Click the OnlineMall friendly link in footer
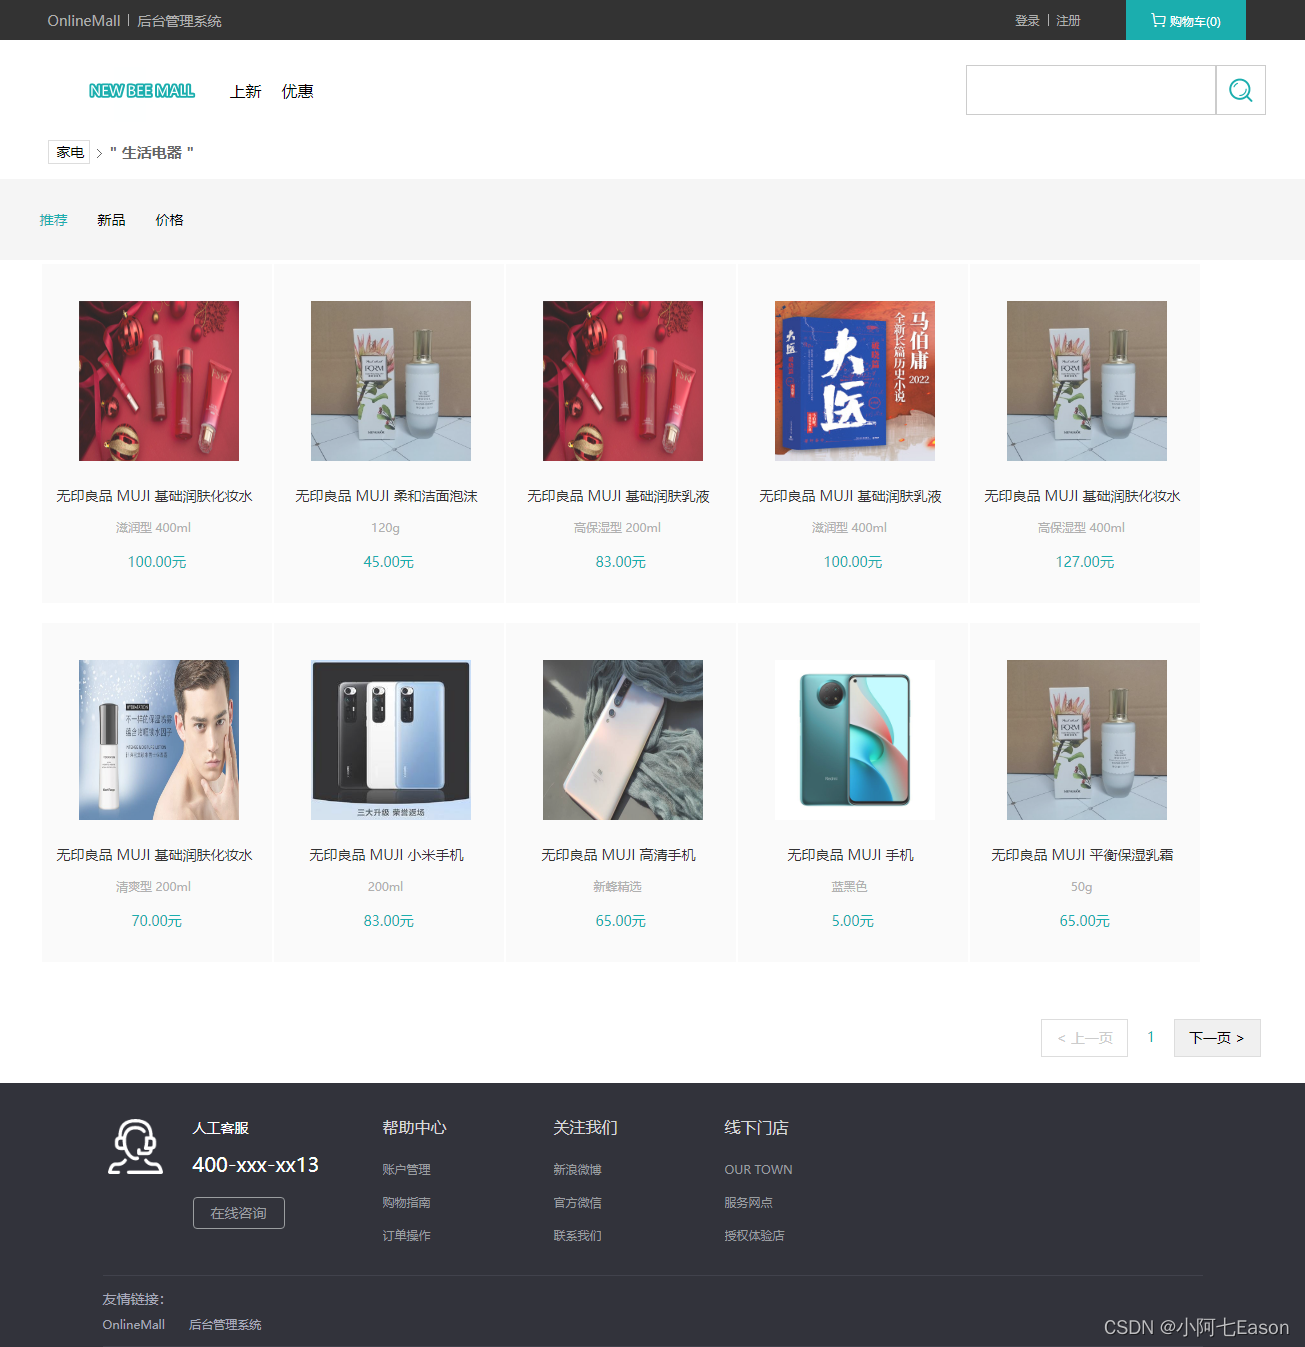Viewport: 1305px width, 1347px height. tap(134, 1324)
